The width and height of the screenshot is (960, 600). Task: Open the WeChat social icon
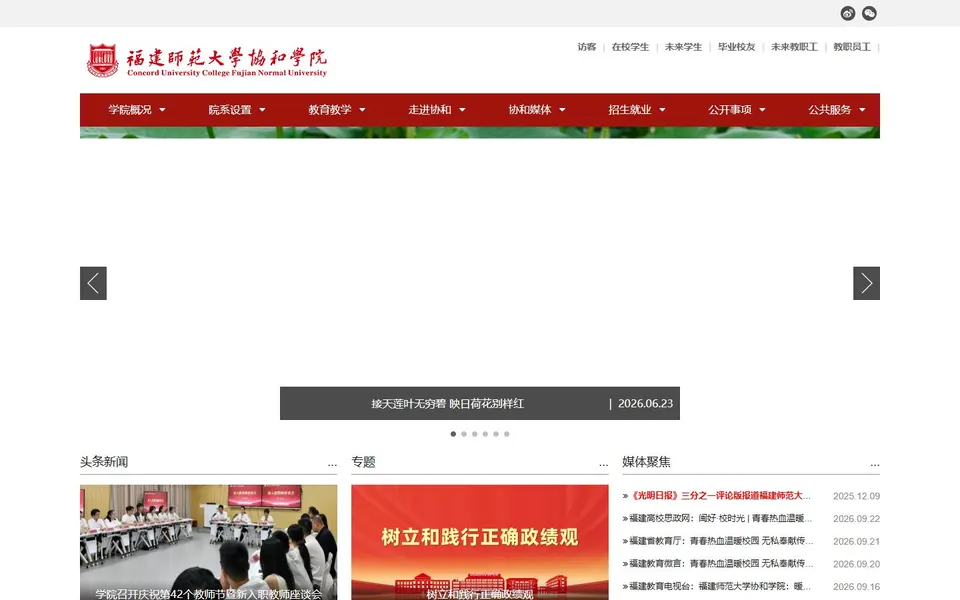[x=869, y=13]
